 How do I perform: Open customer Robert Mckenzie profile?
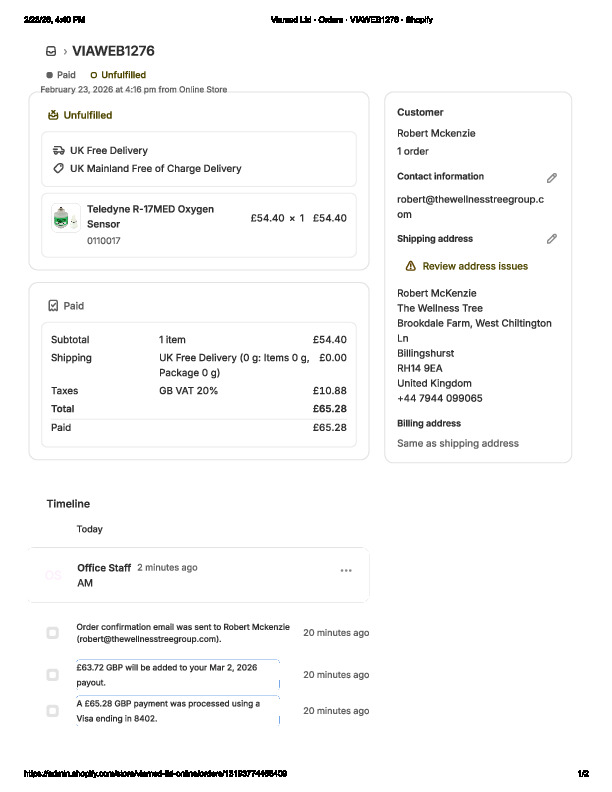click(436, 134)
